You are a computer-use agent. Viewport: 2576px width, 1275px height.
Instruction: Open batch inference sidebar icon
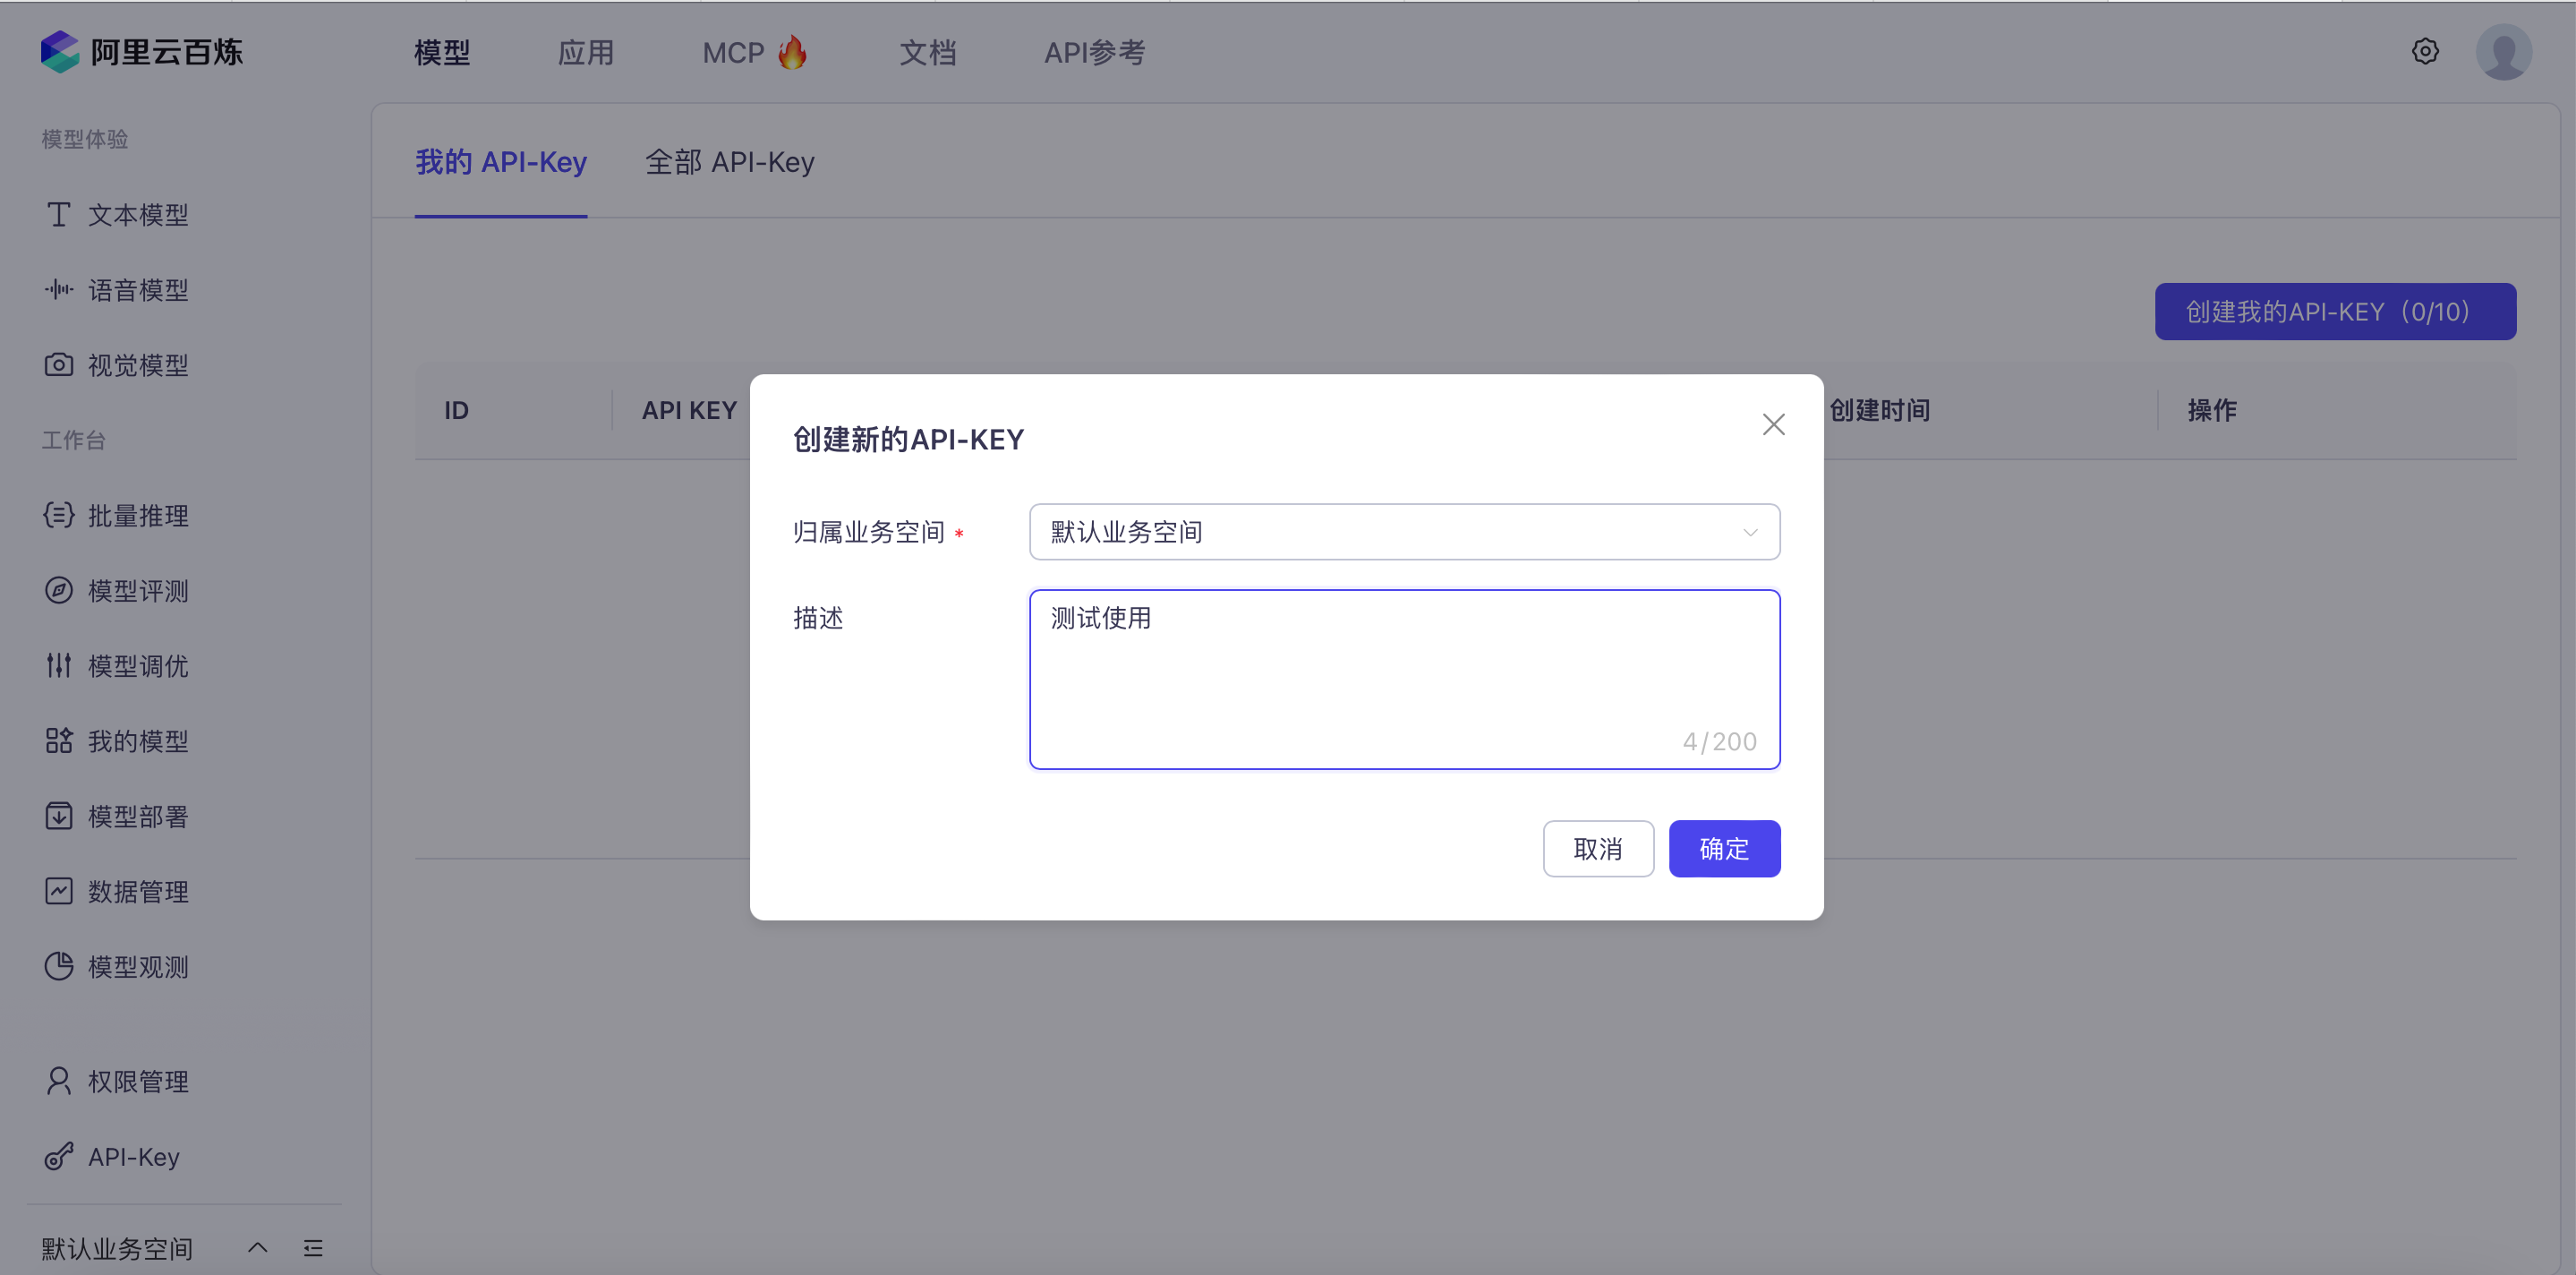pyautogui.click(x=58, y=515)
